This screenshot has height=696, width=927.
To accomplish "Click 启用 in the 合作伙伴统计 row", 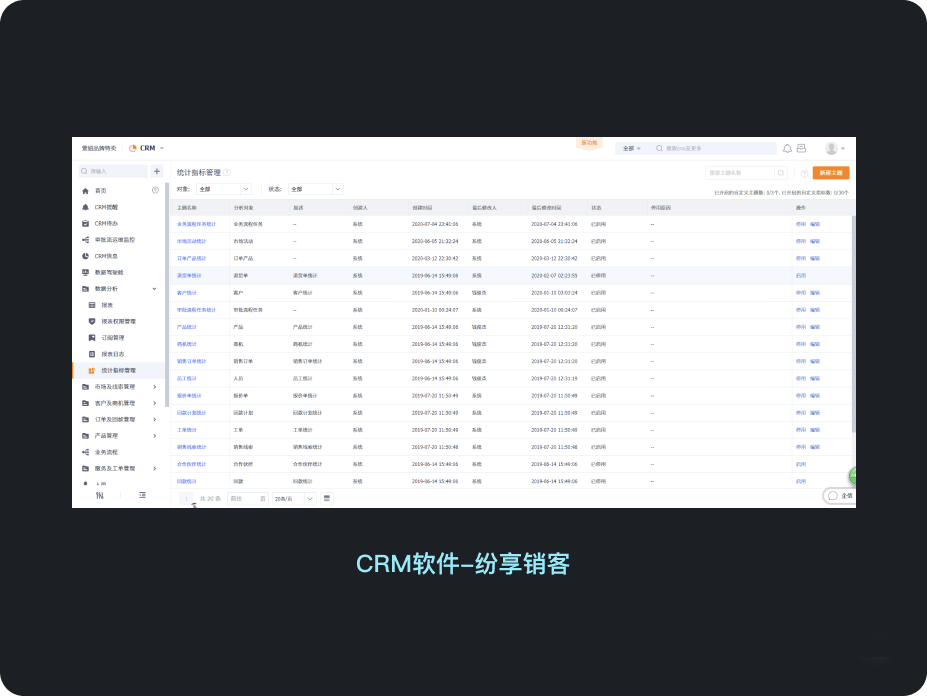I will point(800,465).
